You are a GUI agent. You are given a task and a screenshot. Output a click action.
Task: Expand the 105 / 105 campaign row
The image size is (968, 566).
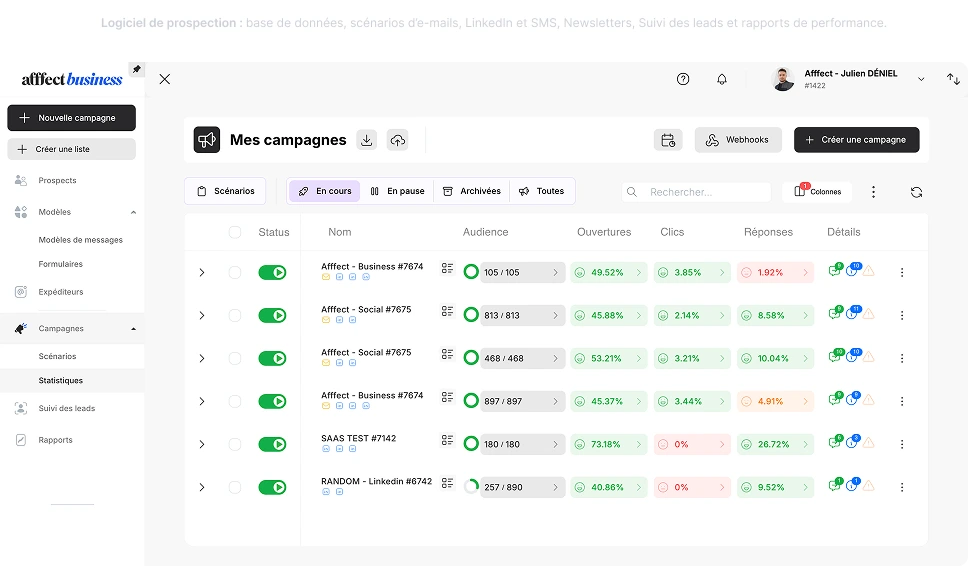(x=202, y=272)
